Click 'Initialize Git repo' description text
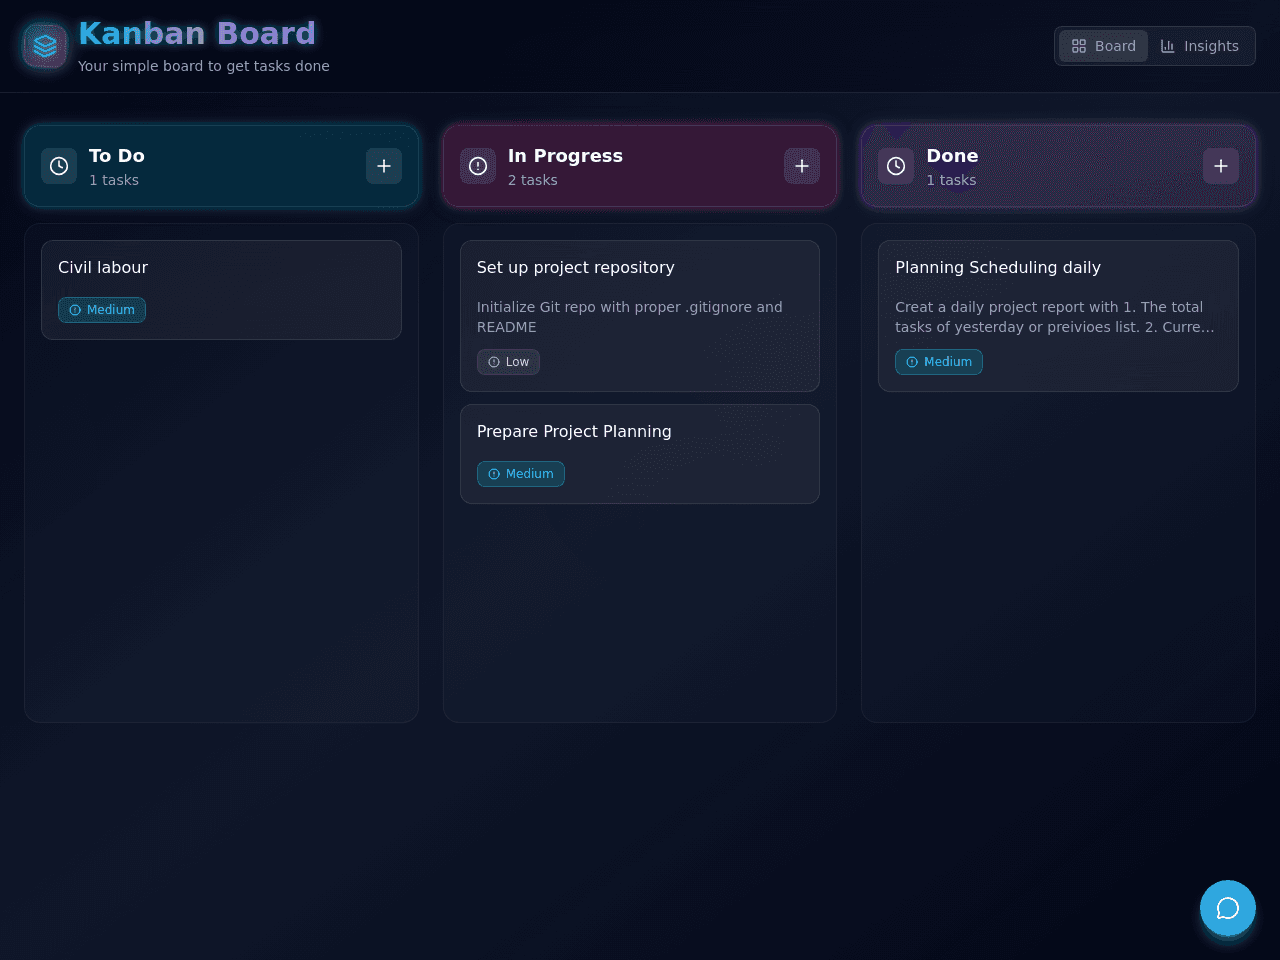The width and height of the screenshot is (1280, 960). [630, 317]
